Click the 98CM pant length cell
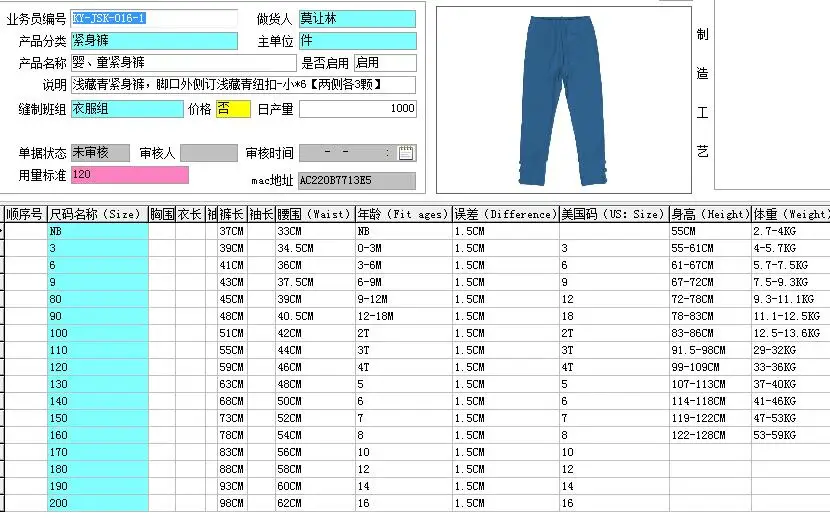 pyautogui.click(x=232, y=503)
